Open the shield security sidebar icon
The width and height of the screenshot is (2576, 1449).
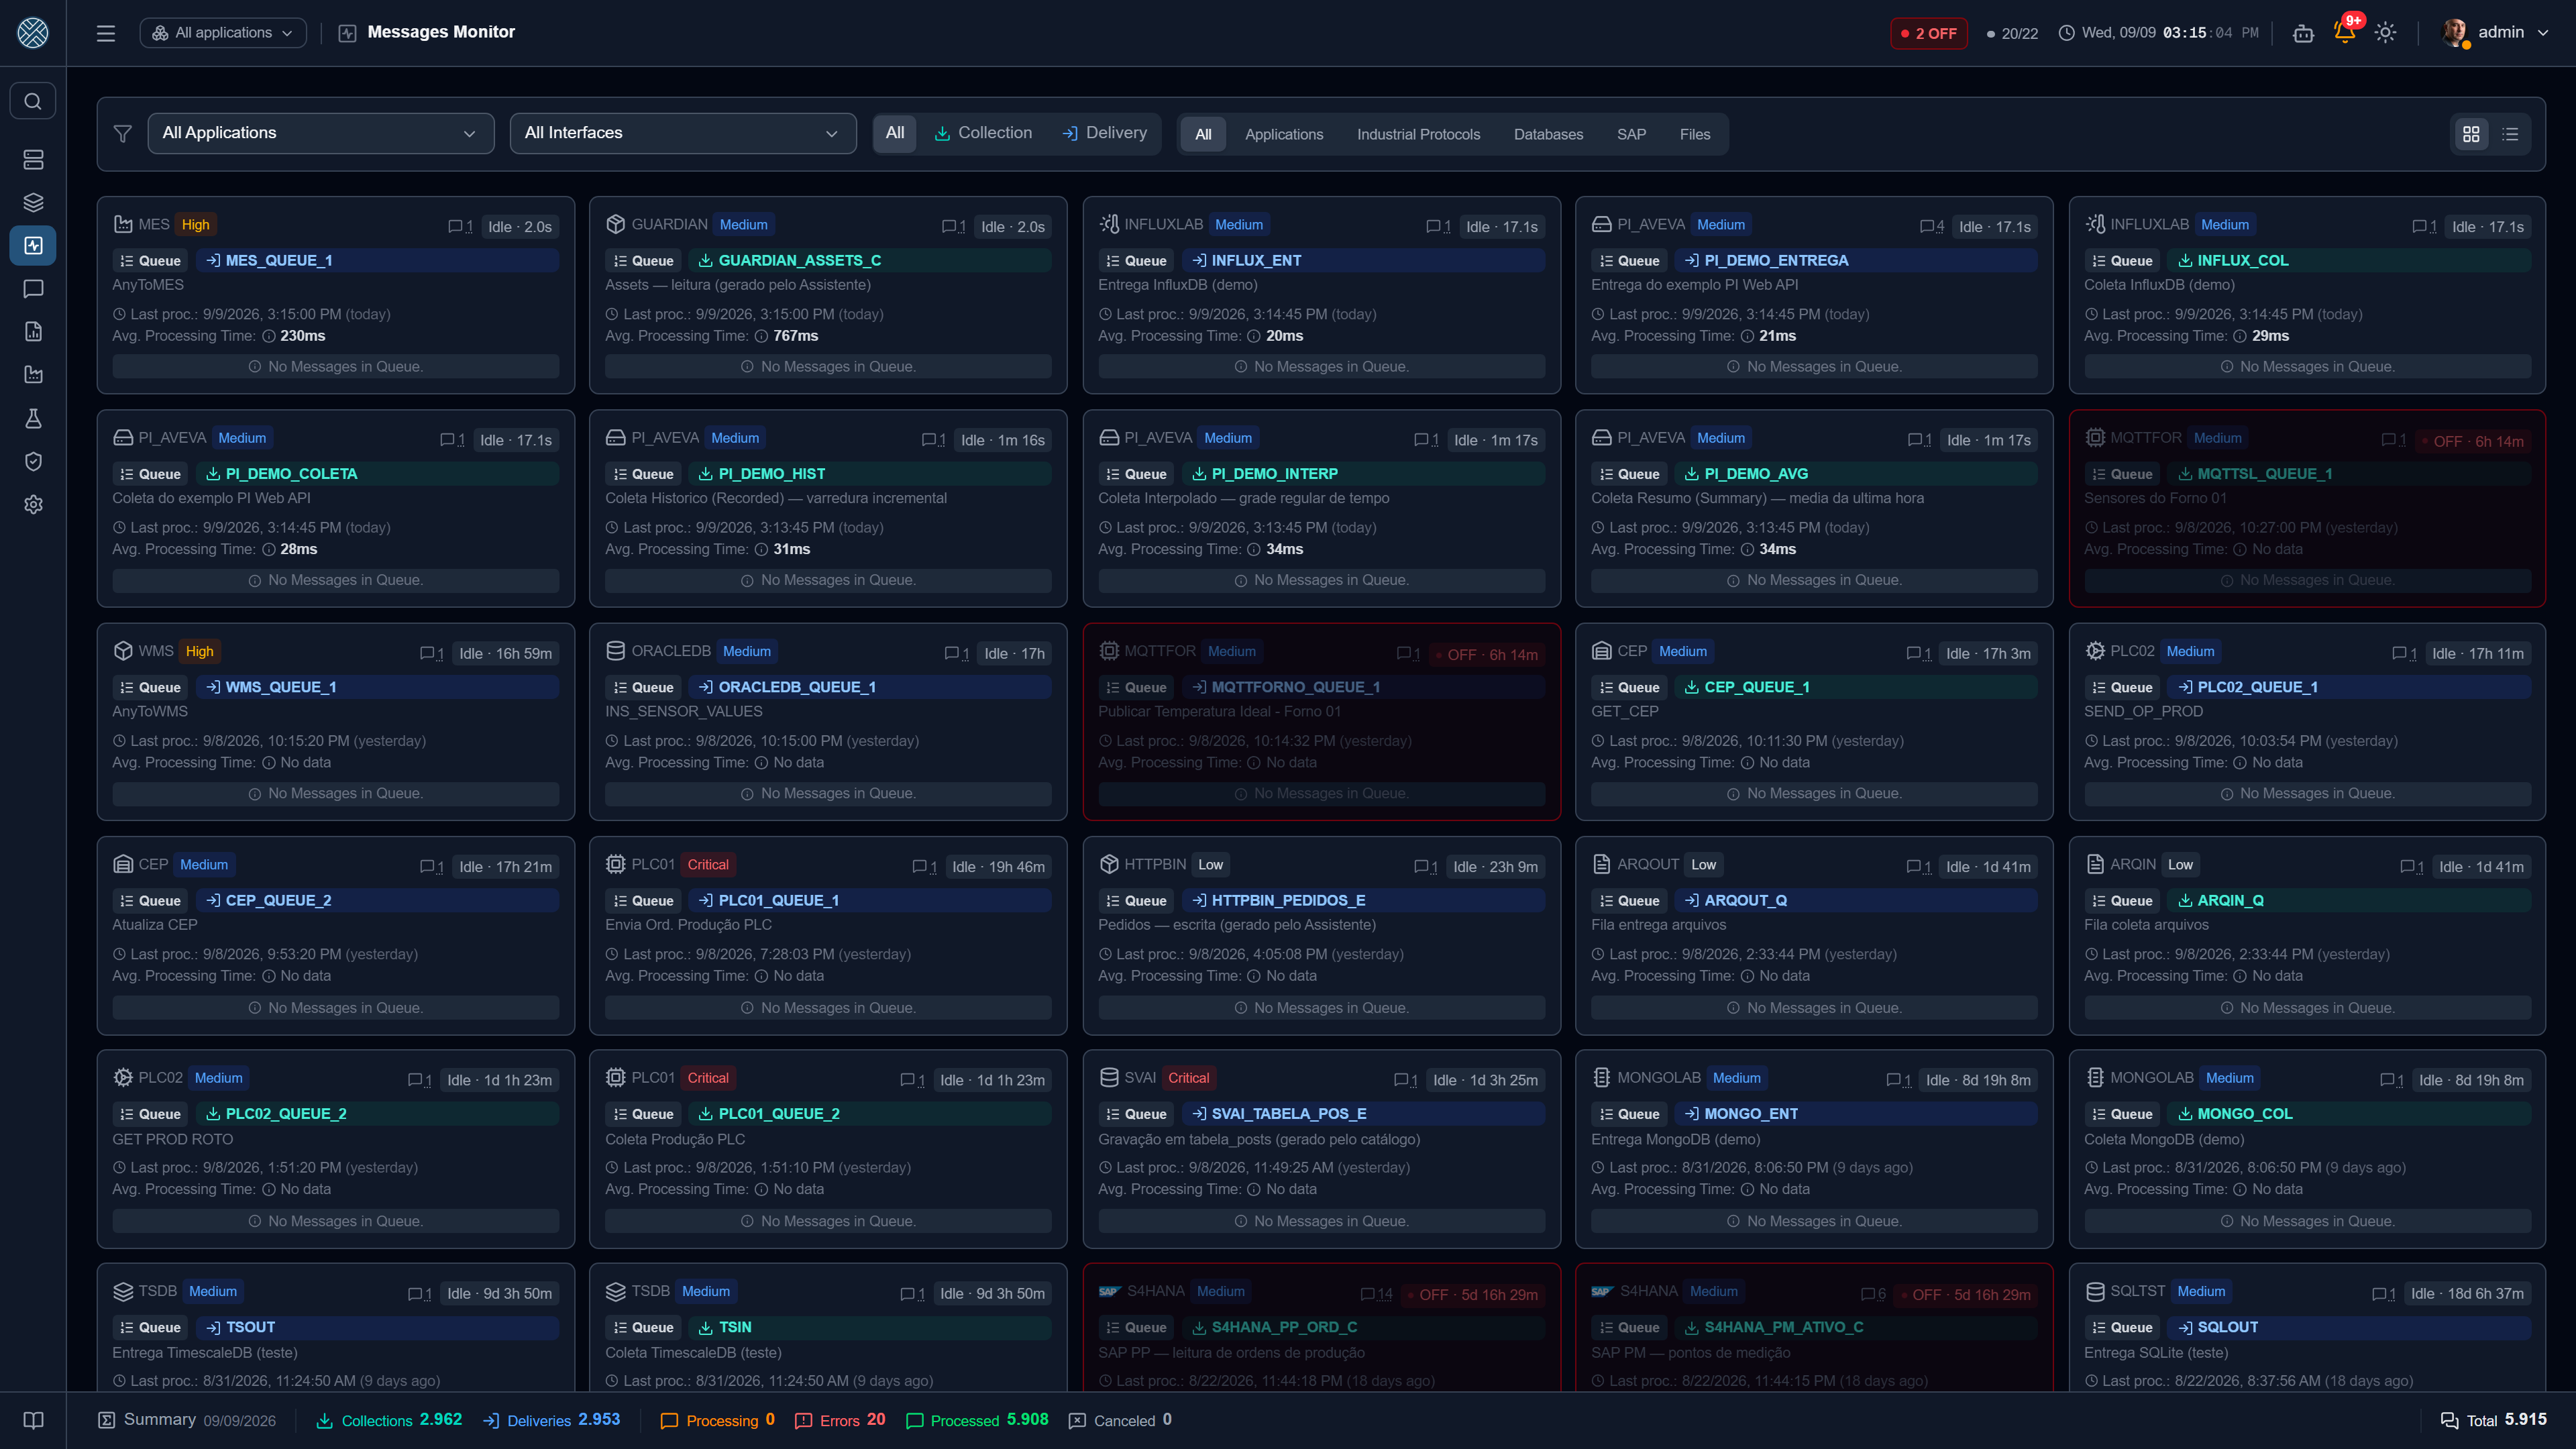33,461
